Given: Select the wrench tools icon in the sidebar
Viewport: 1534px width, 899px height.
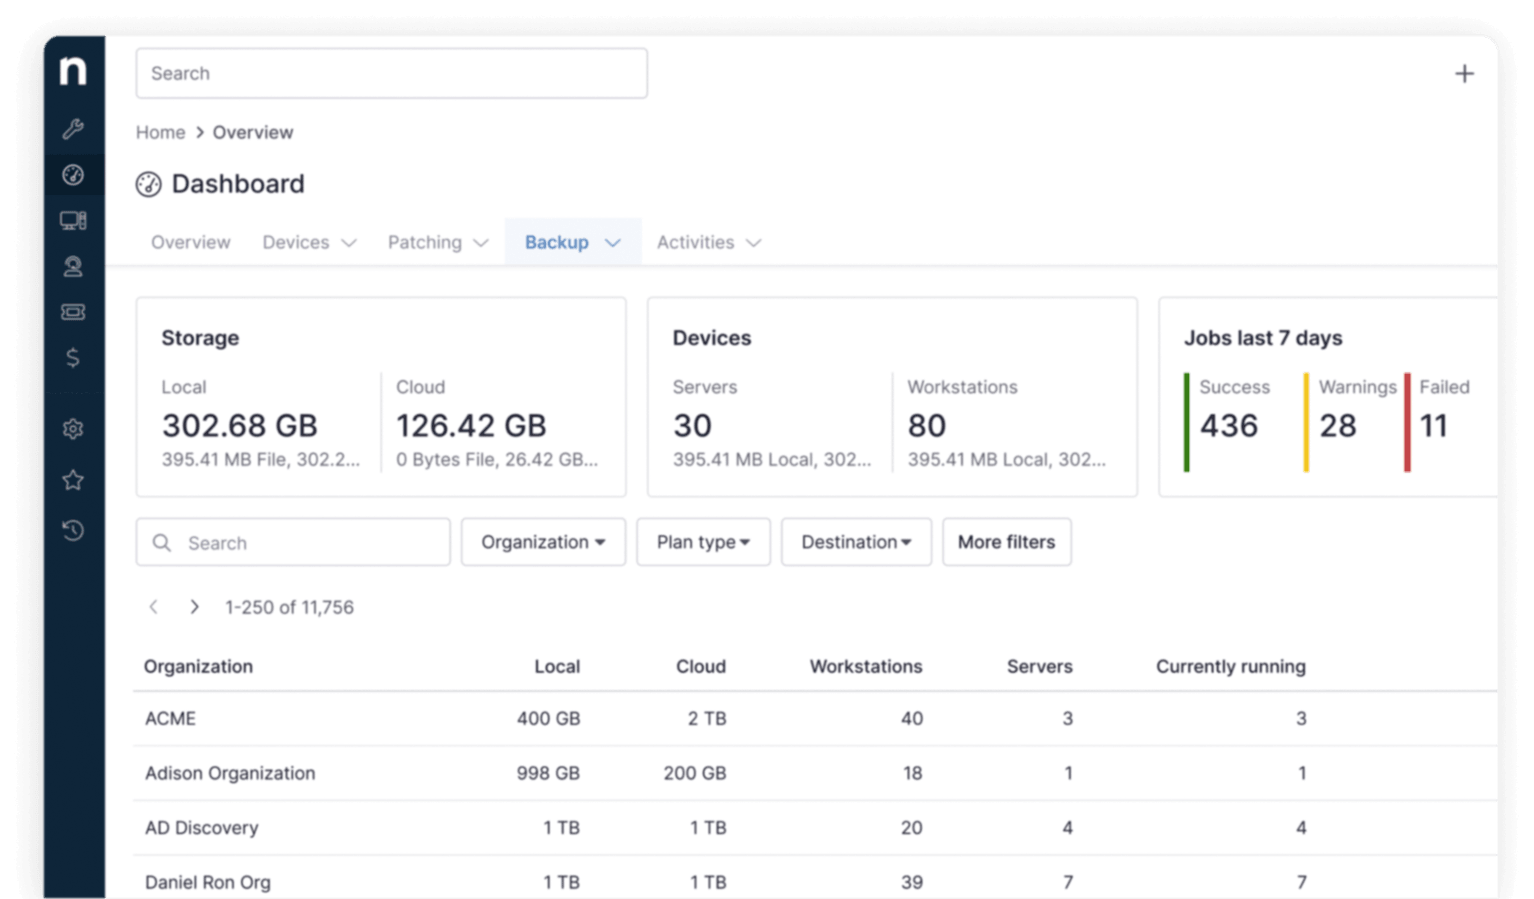Looking at the screenshot, I should pos(71,128).
